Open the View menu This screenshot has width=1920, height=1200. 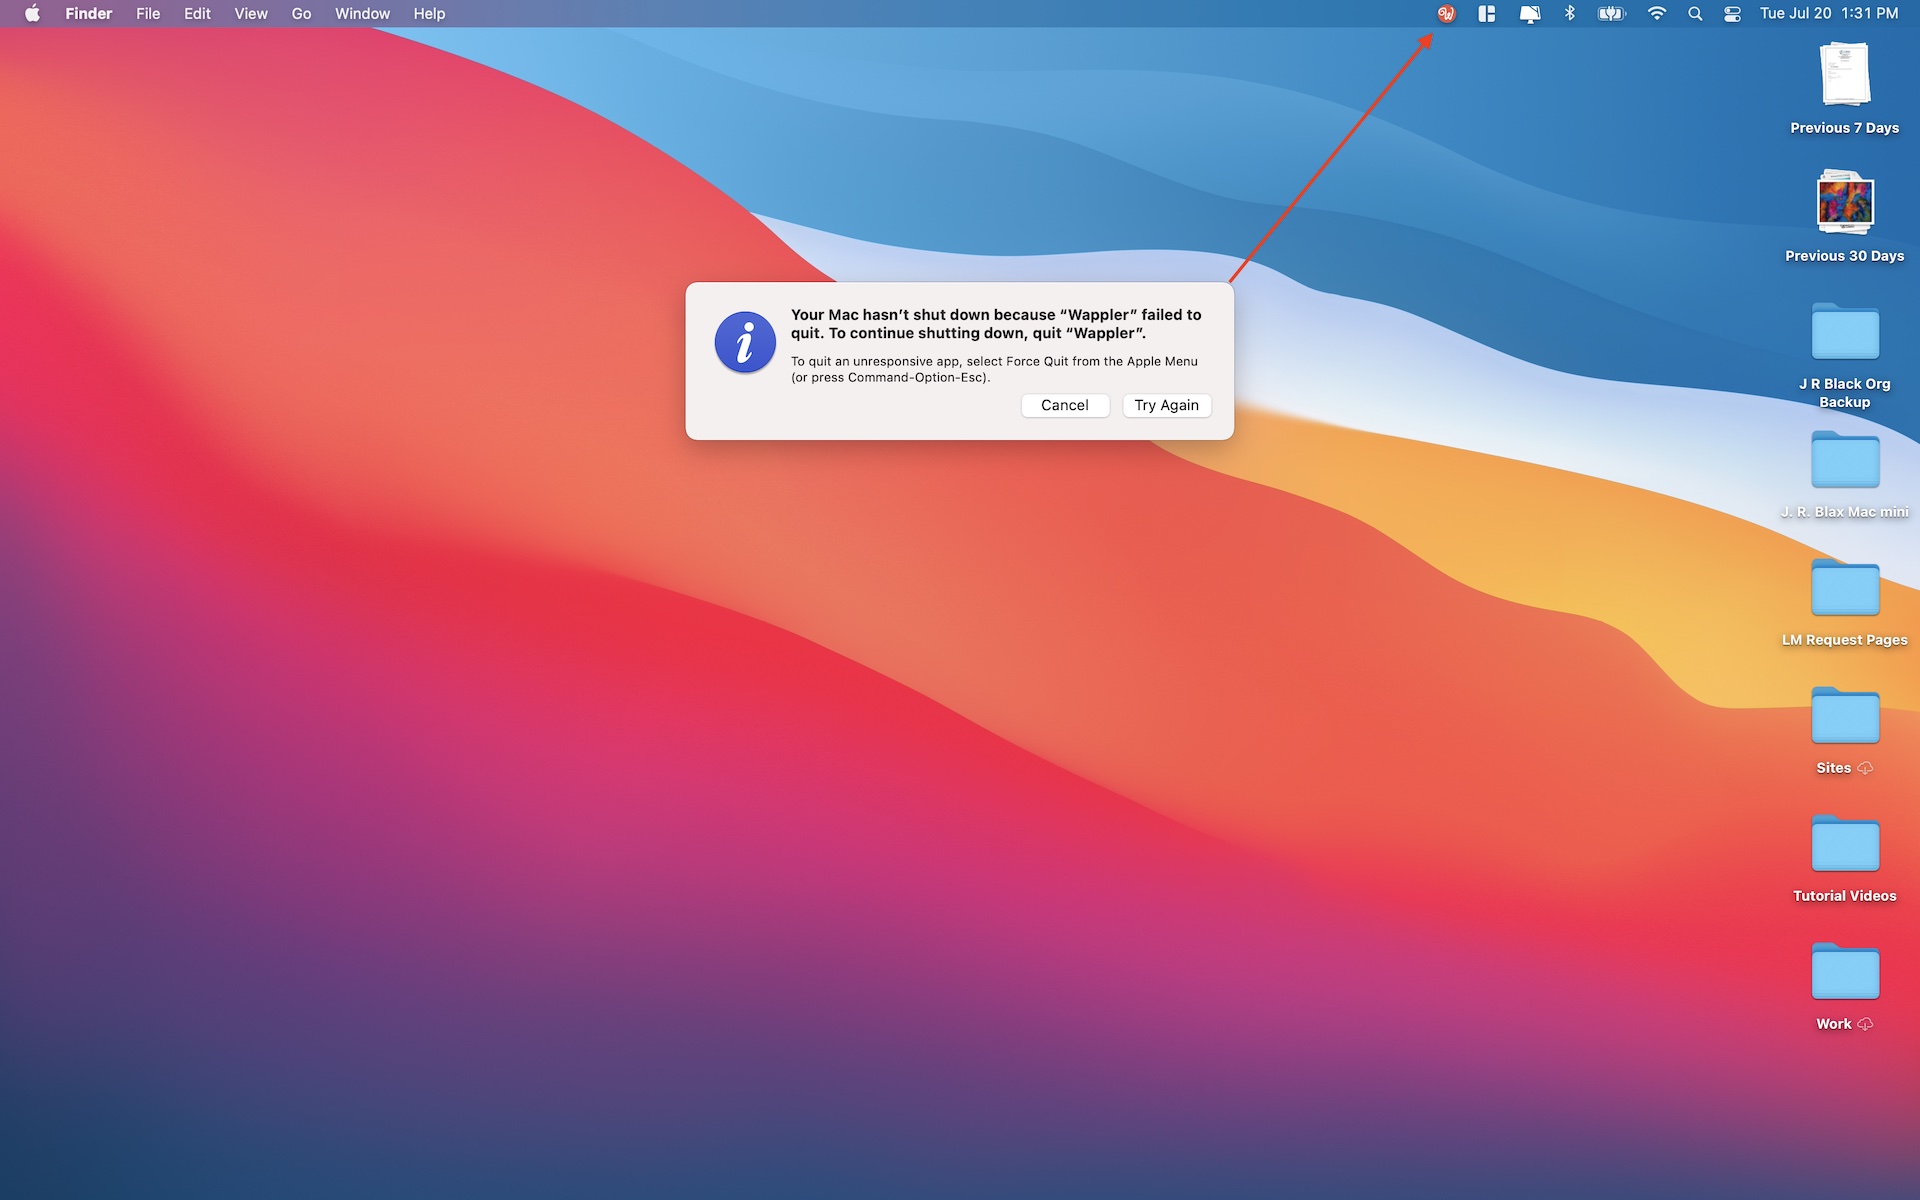pos(251,14)
